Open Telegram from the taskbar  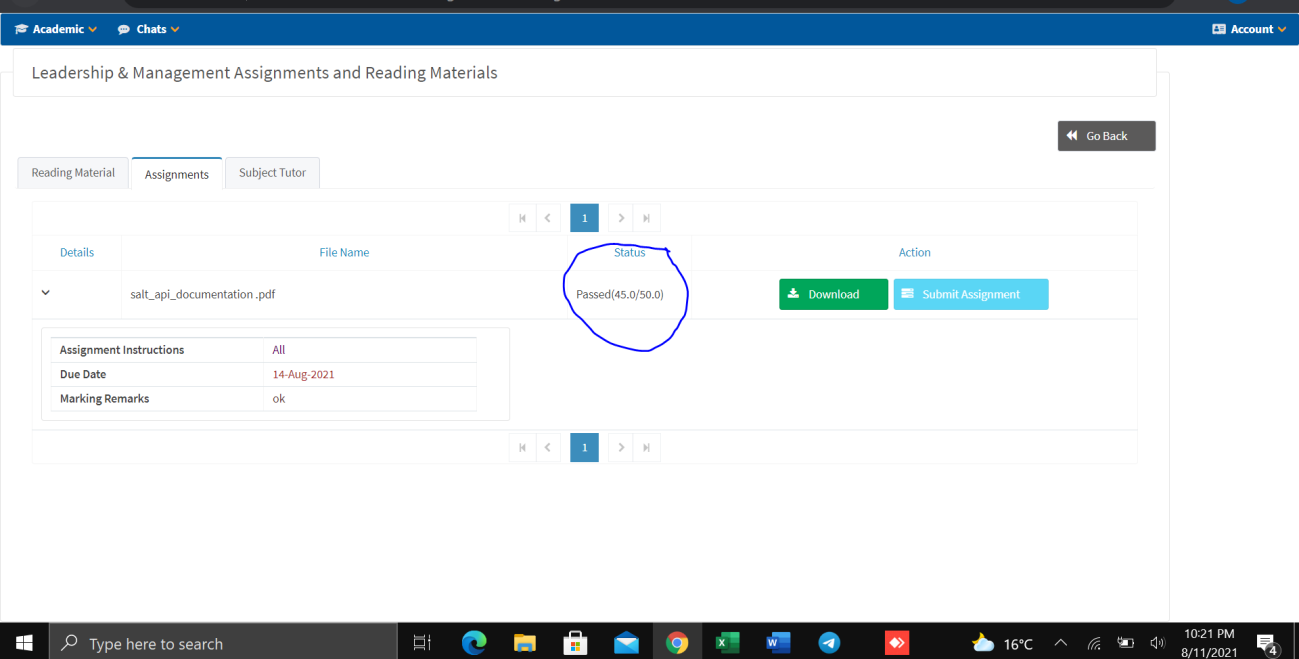coord(829,643)
